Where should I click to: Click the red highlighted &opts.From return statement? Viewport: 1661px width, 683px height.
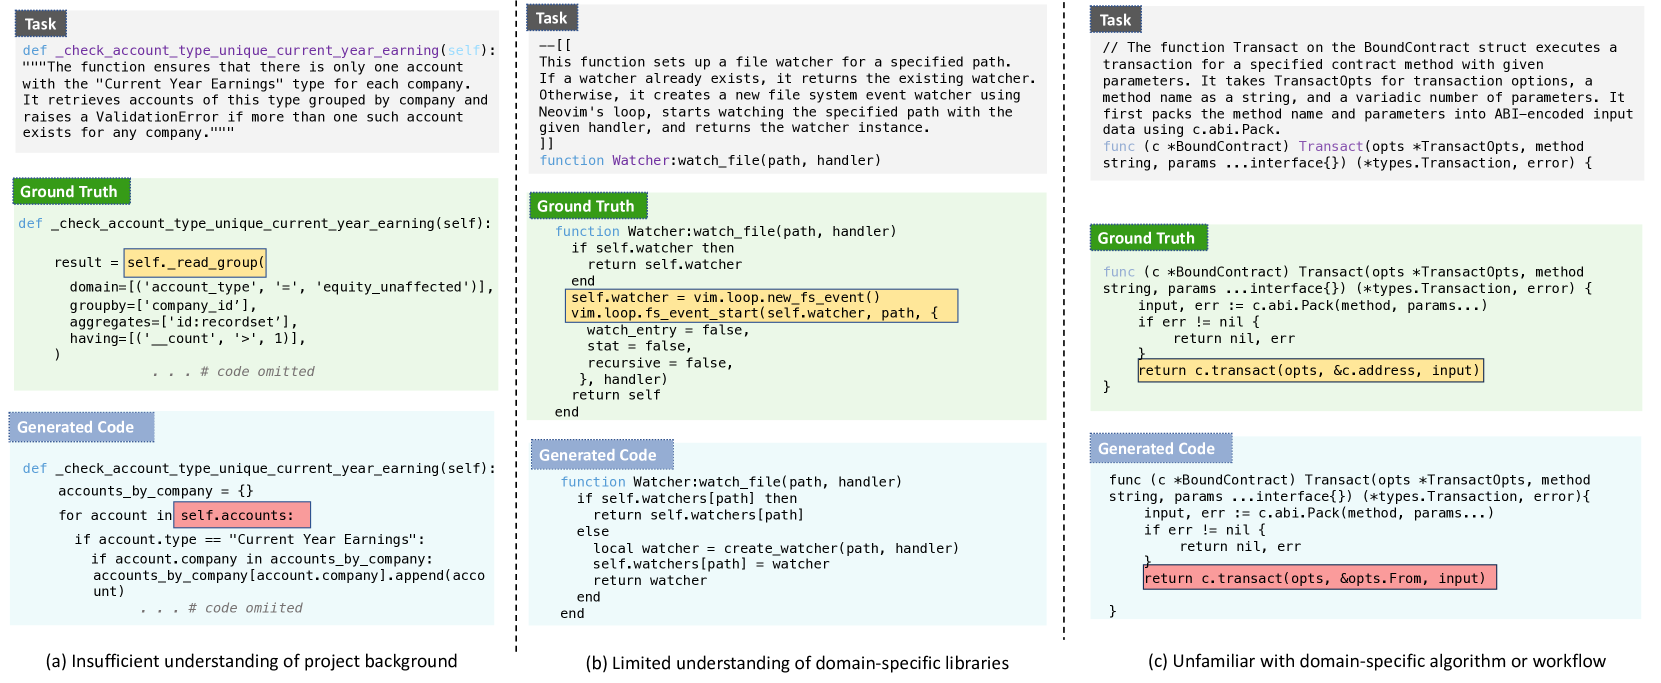pos(1319,578)
